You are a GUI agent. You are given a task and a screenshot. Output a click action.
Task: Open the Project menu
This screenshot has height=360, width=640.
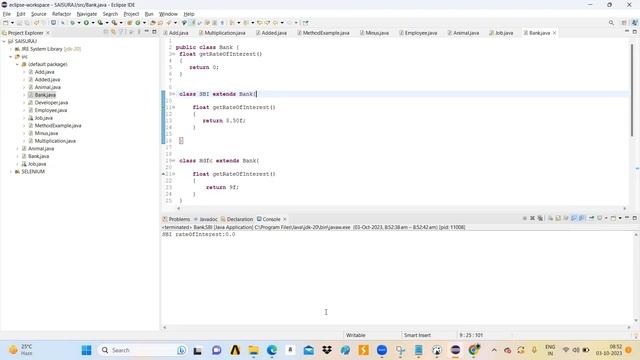point(131,14)
